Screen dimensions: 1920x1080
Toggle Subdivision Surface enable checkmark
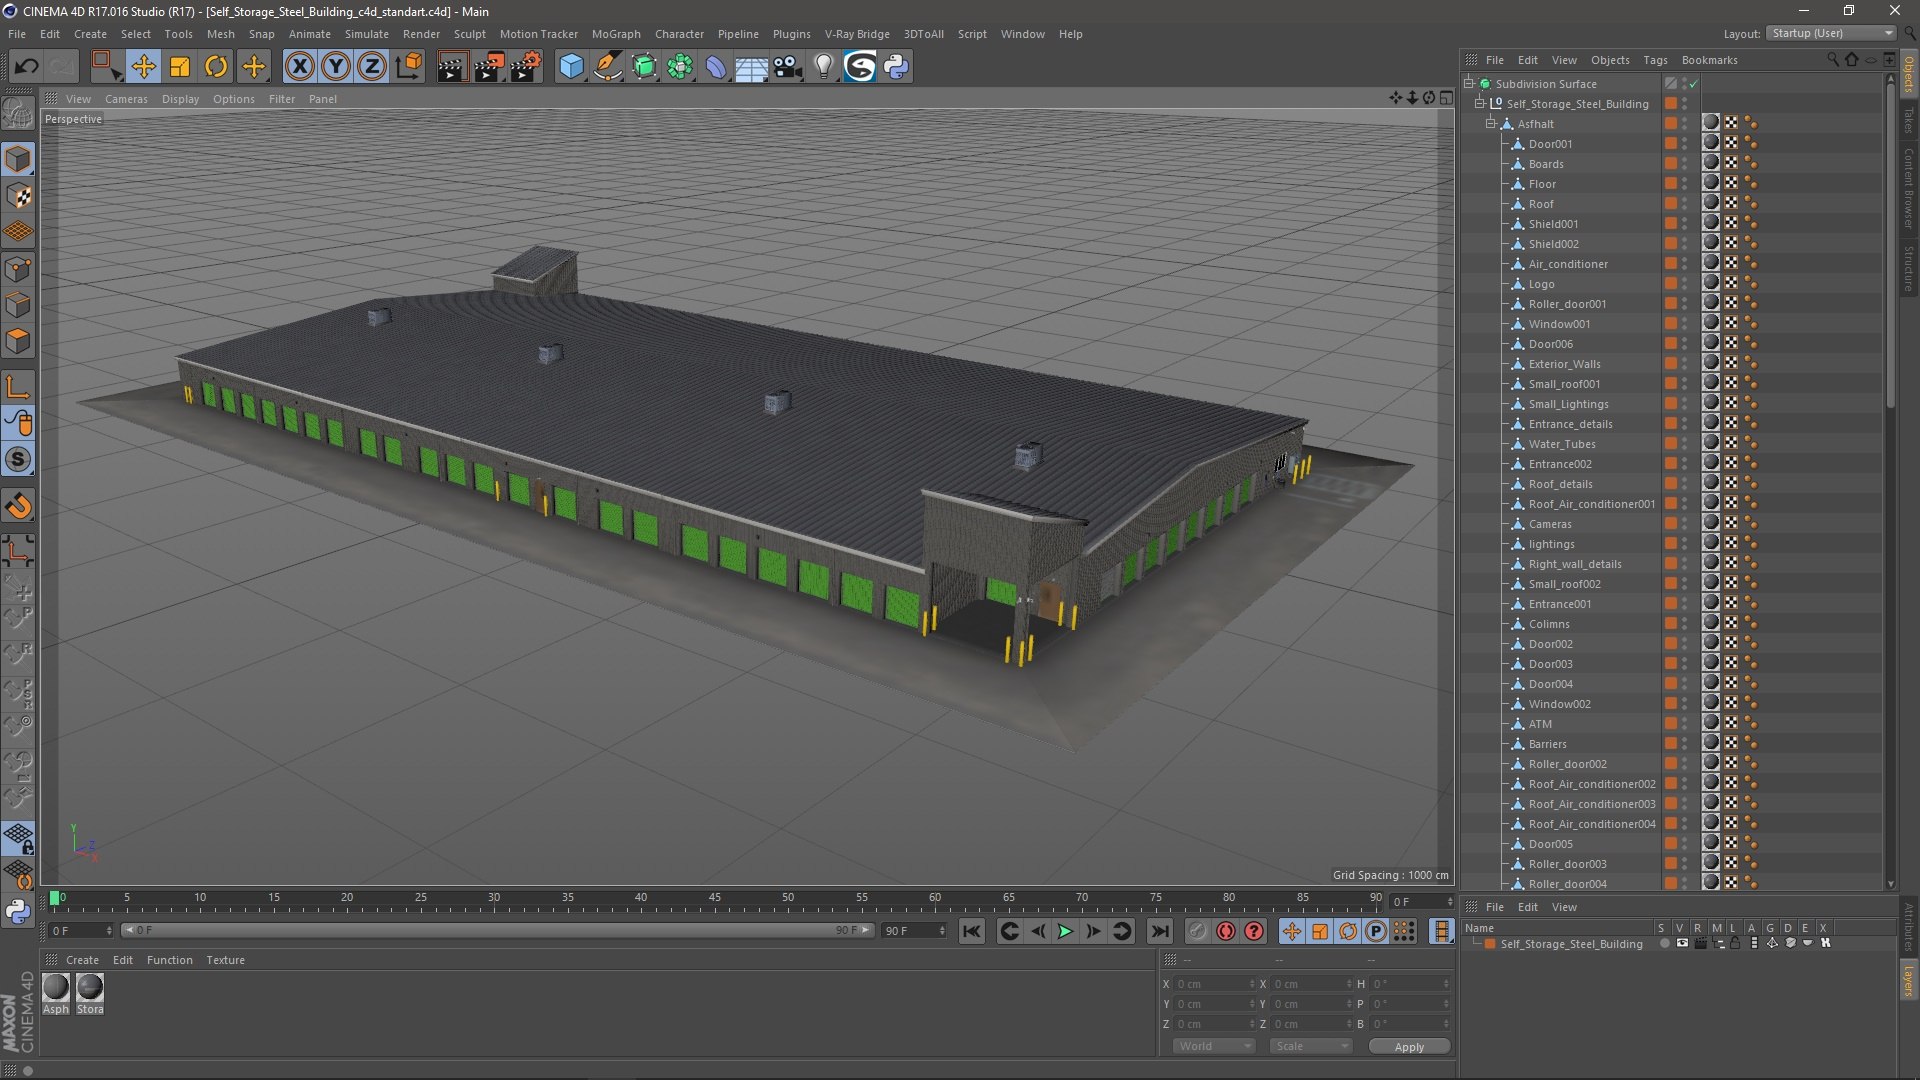[1694, 84]
